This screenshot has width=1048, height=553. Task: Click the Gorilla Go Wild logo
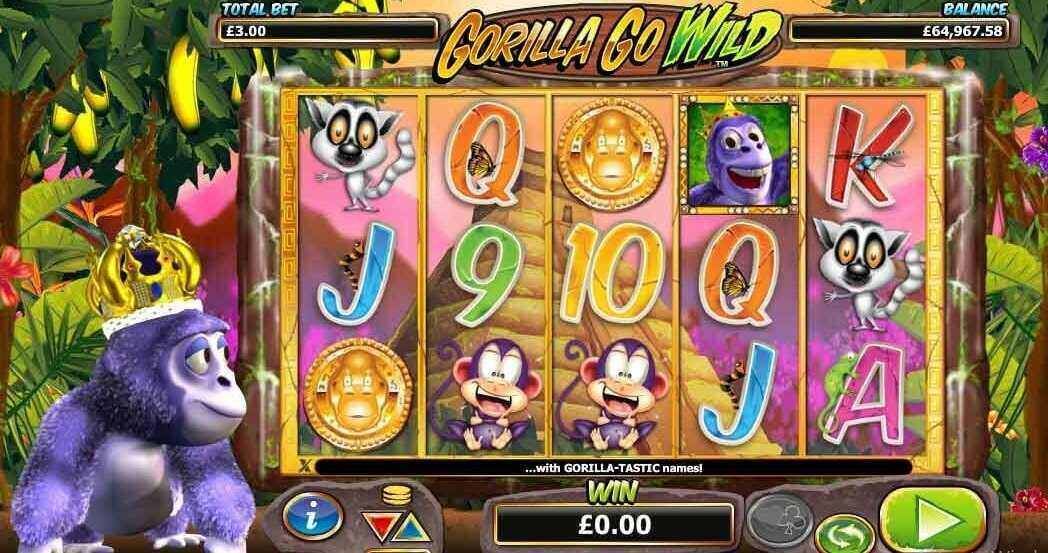(x=608, y=43)
